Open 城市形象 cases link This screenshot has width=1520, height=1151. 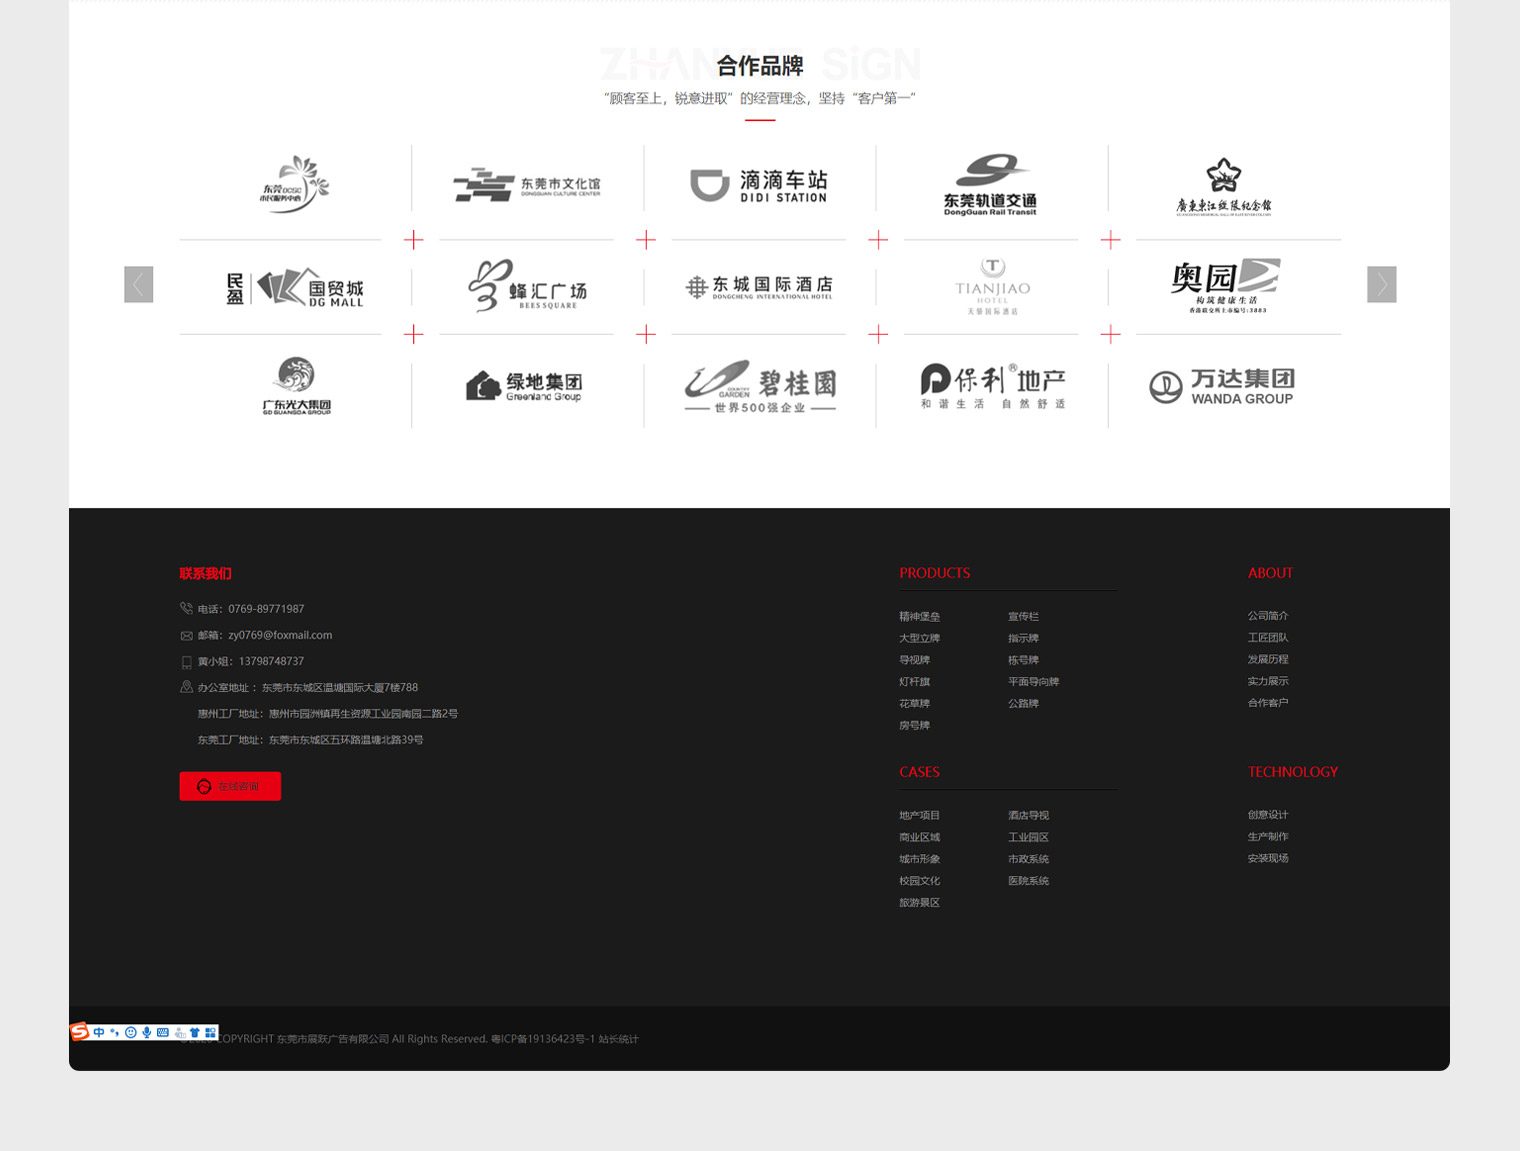tap(919, 859)
